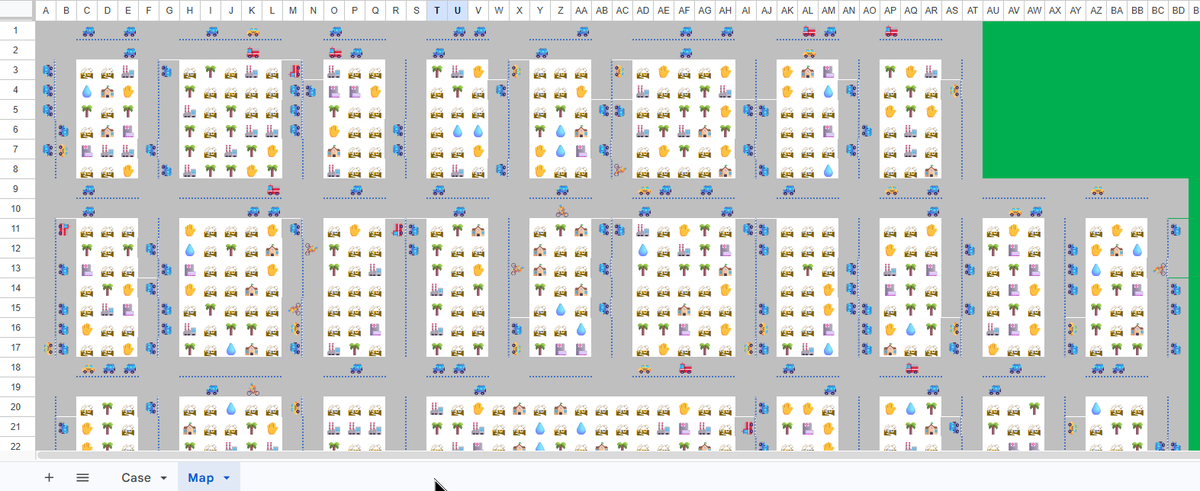Select column header M

click(294, 10)
